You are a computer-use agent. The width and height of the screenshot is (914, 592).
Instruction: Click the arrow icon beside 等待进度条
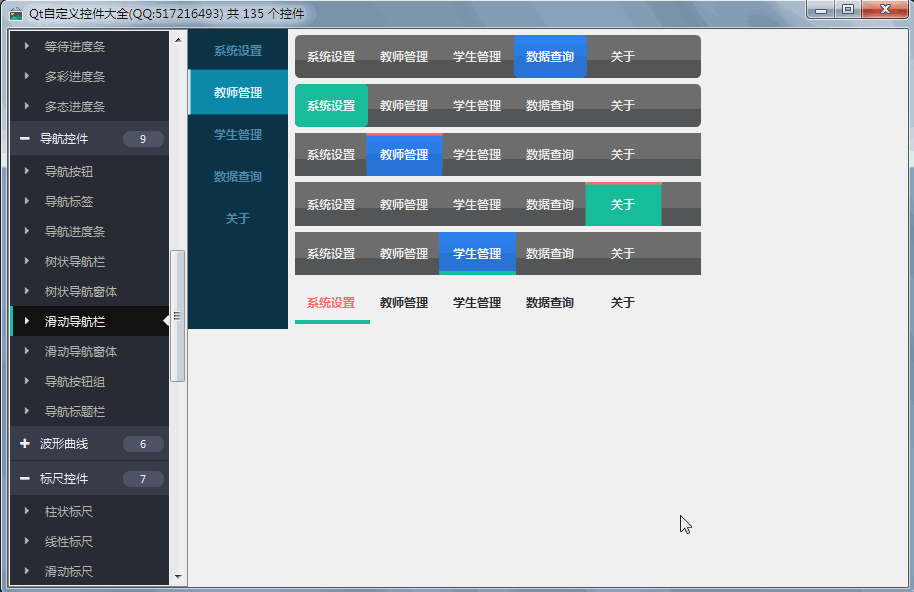click(27, 47)
